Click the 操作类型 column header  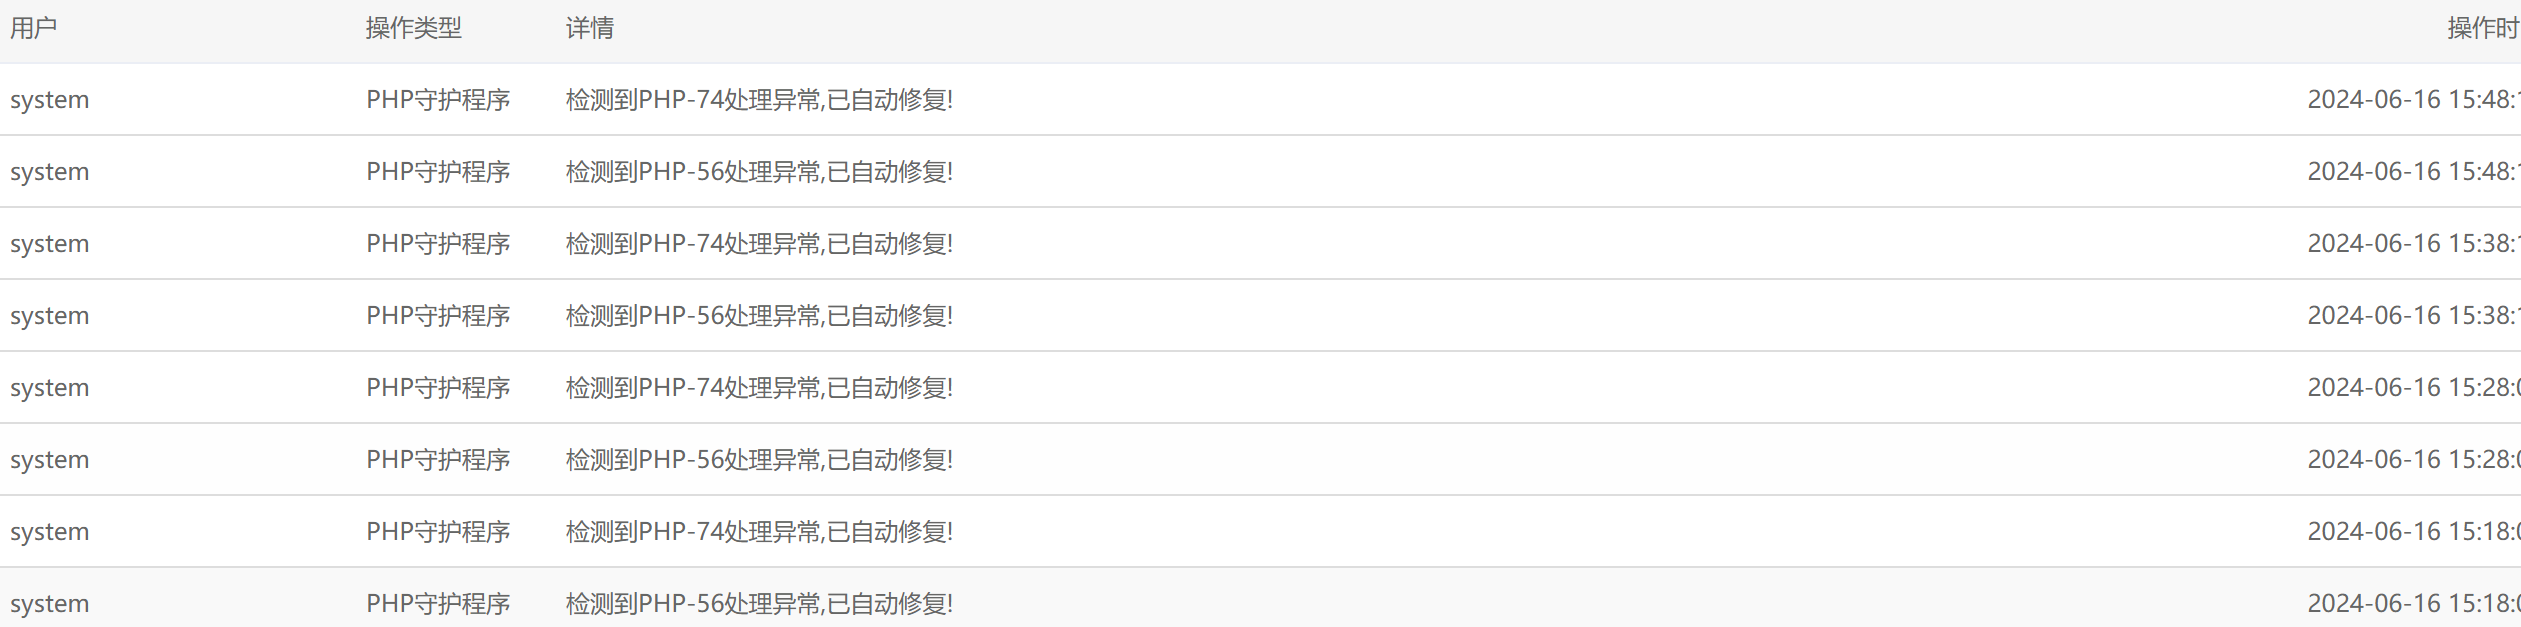[414, 28]
